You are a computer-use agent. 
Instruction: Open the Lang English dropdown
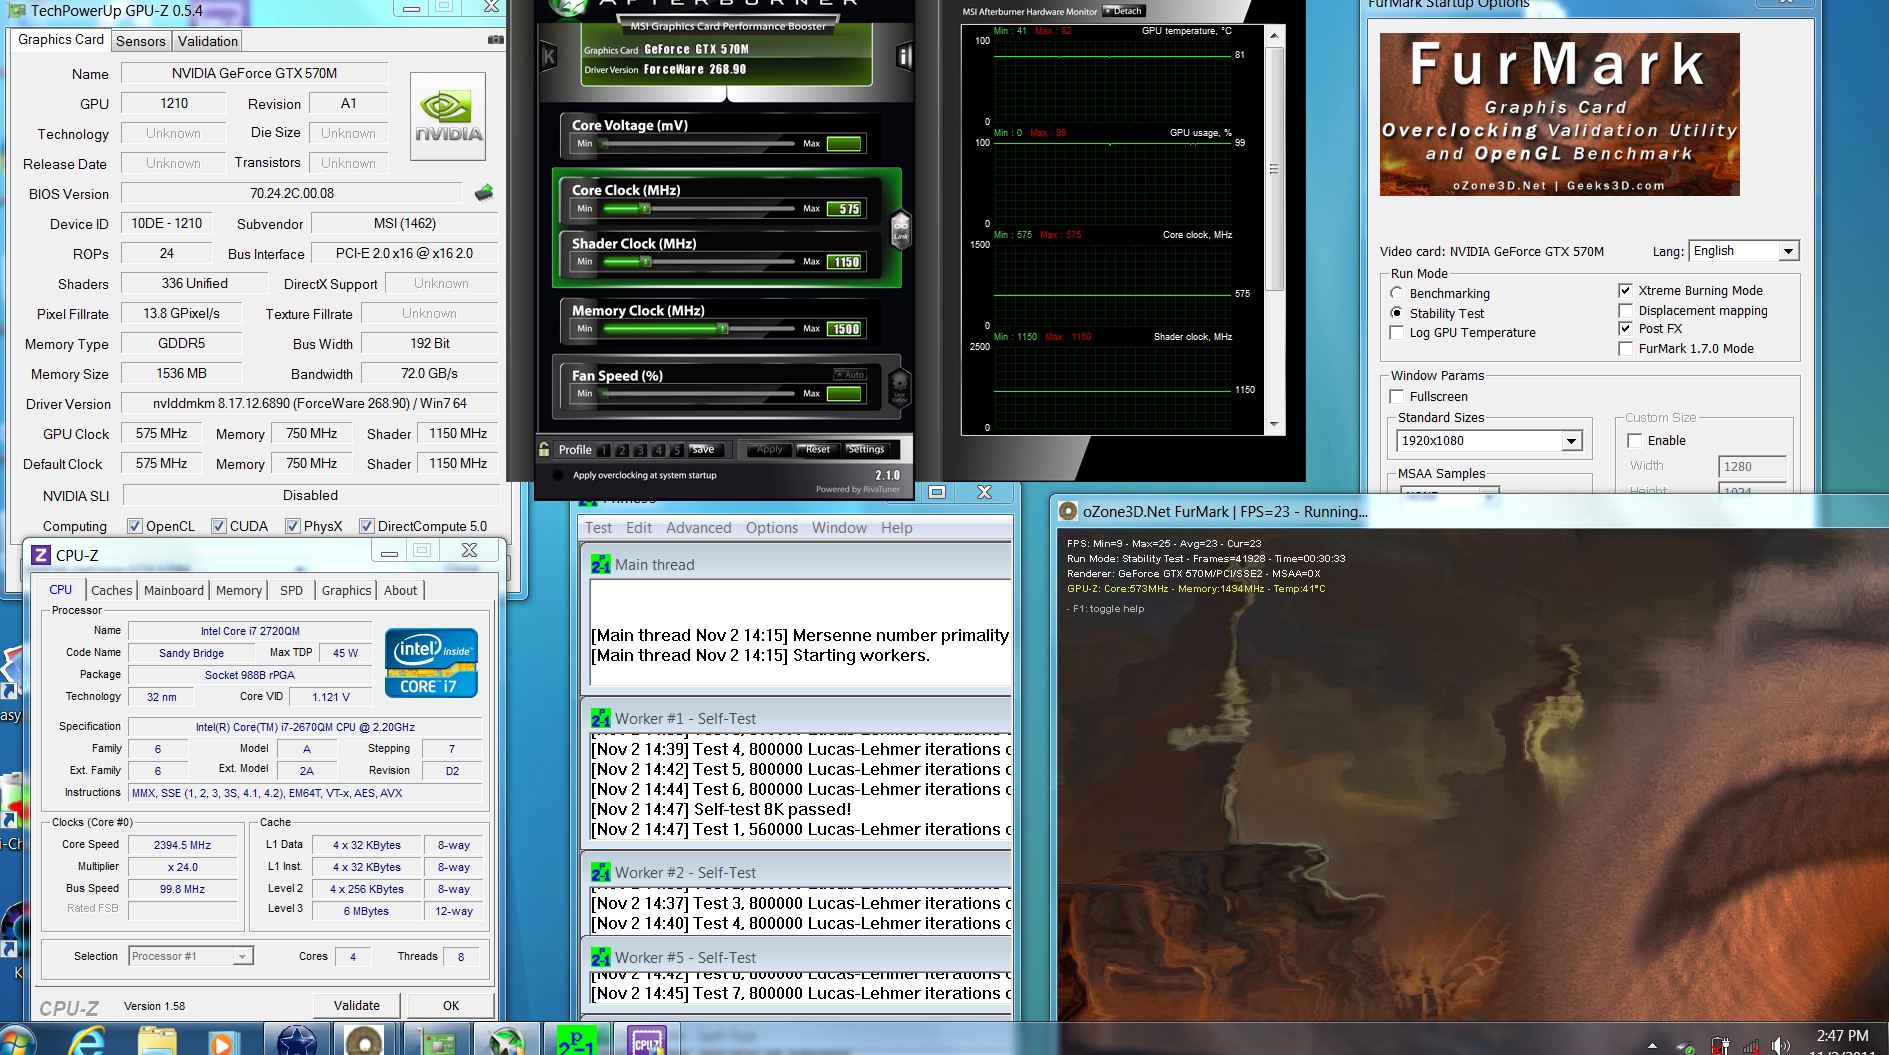[1744, 251]
